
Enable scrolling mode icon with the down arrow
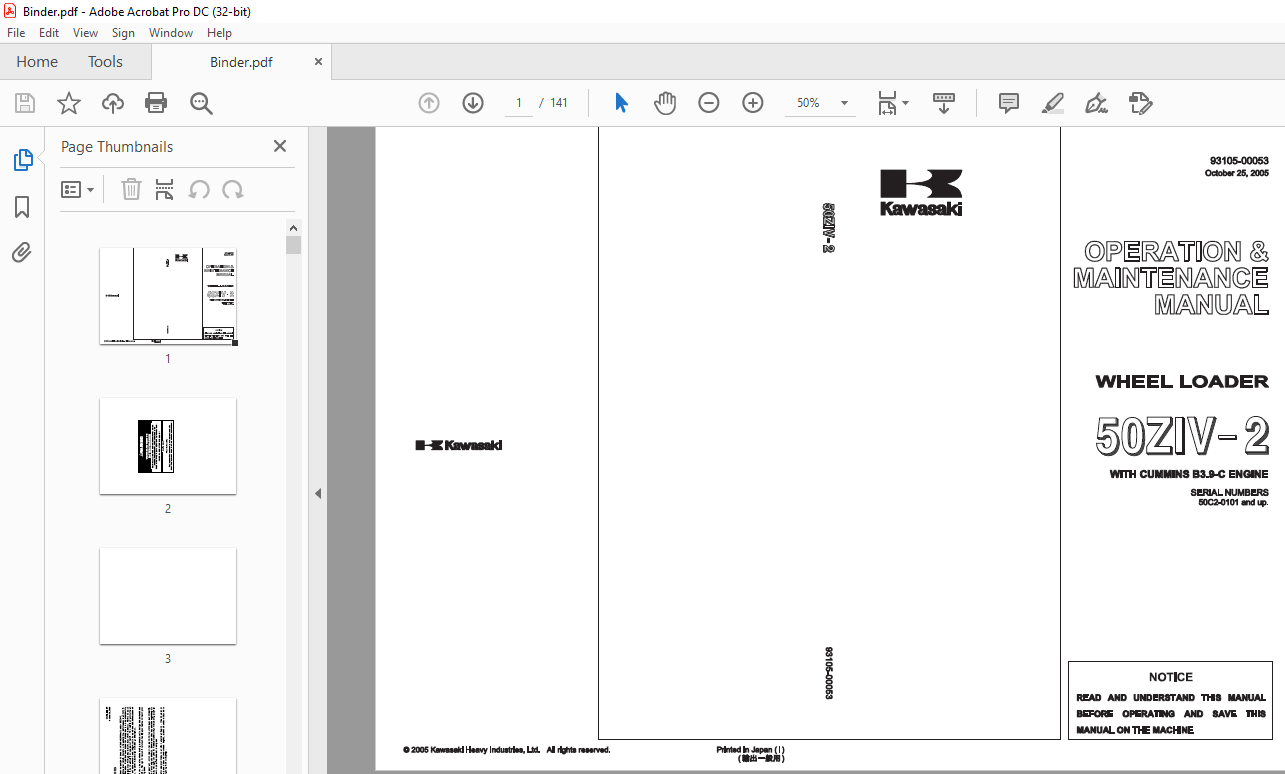(944, 103)
